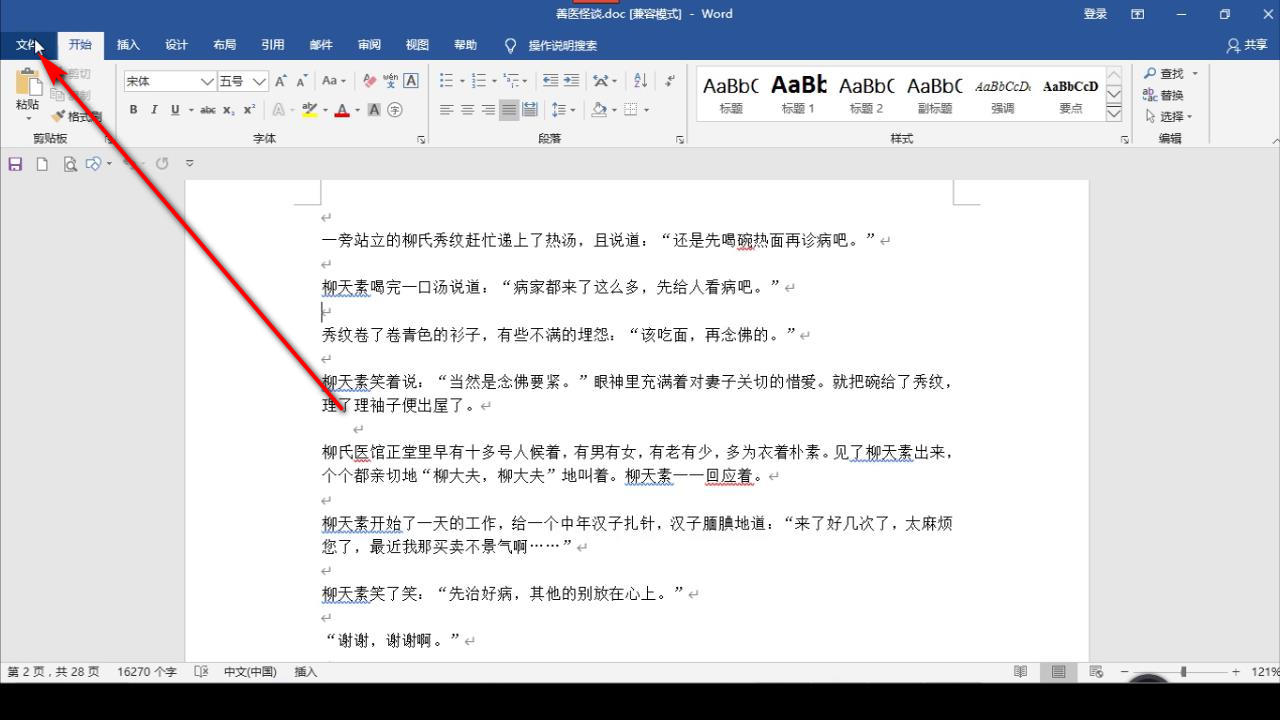Open the Find tool in the Editing group
Viewport: 1280px width, 720px height.
pyautogui.click(x=1163, y=73)
